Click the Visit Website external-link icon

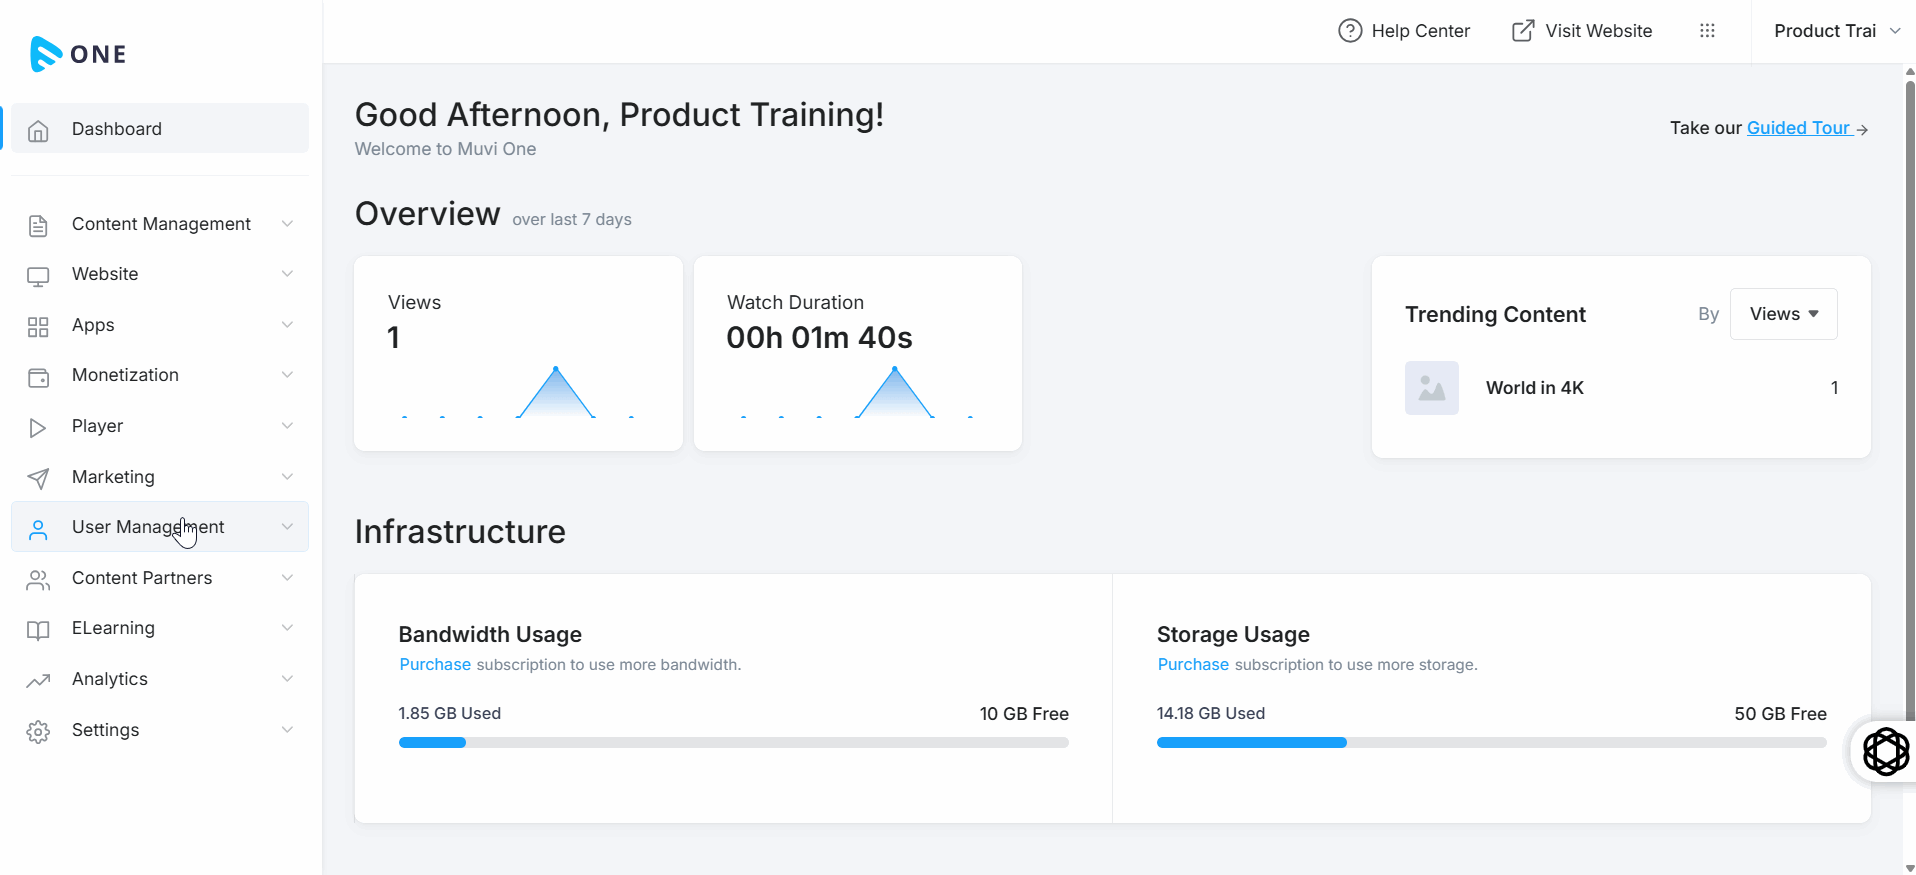[1523, 31]
